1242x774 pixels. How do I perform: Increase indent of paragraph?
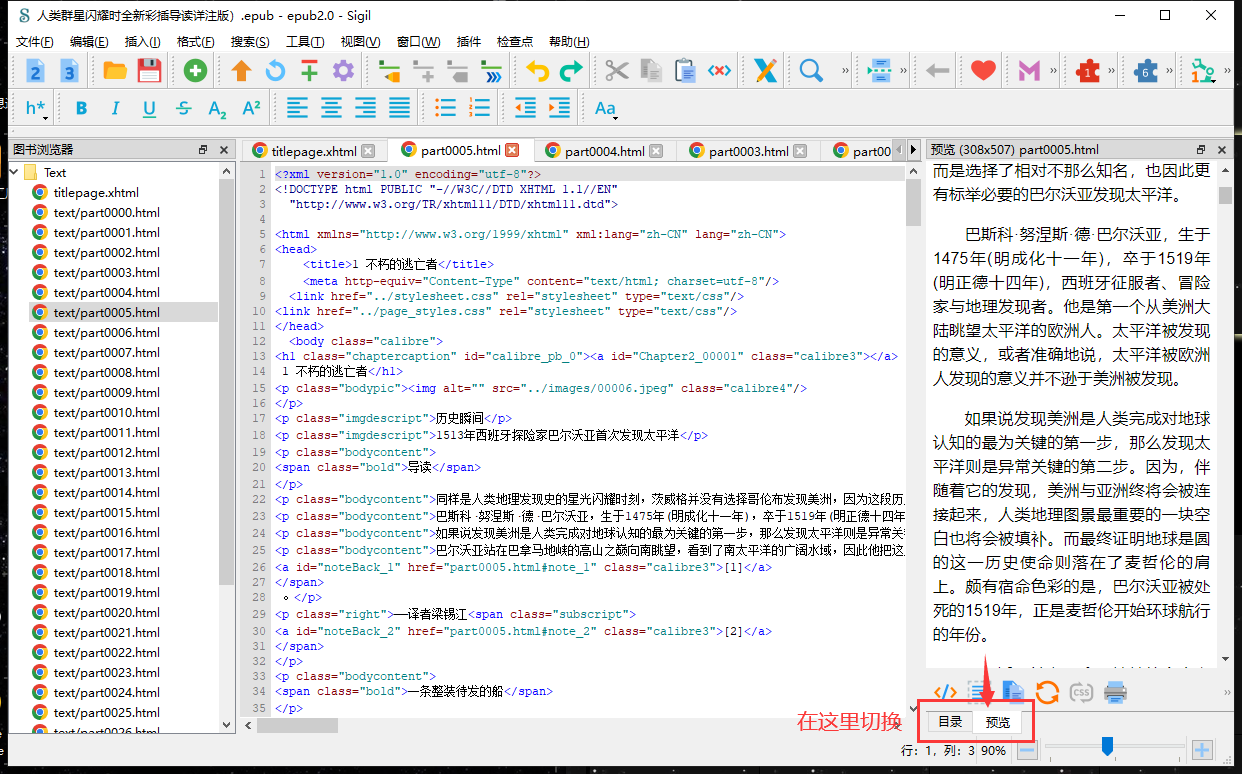coord(560,108)
